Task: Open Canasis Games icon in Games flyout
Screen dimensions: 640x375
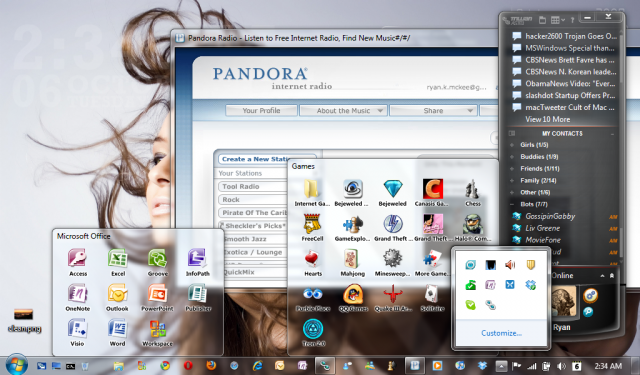Action: pos(432,193)
